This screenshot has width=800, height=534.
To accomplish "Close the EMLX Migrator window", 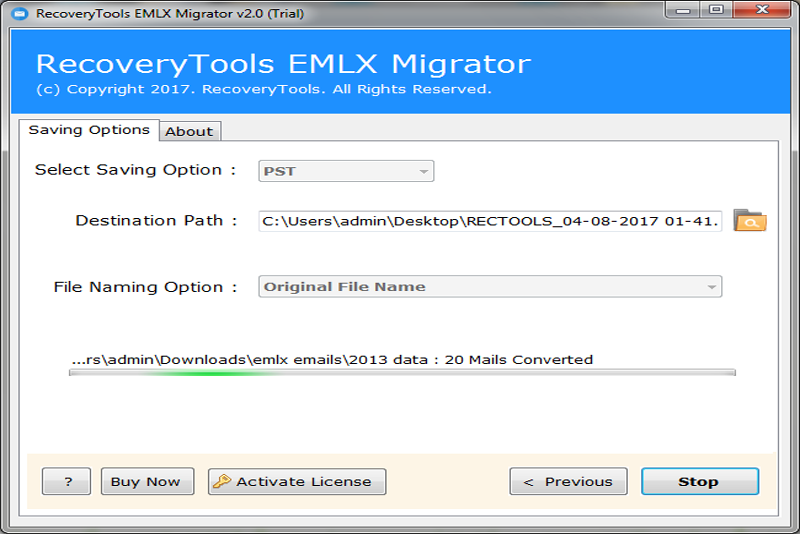I will coord(762,10).
